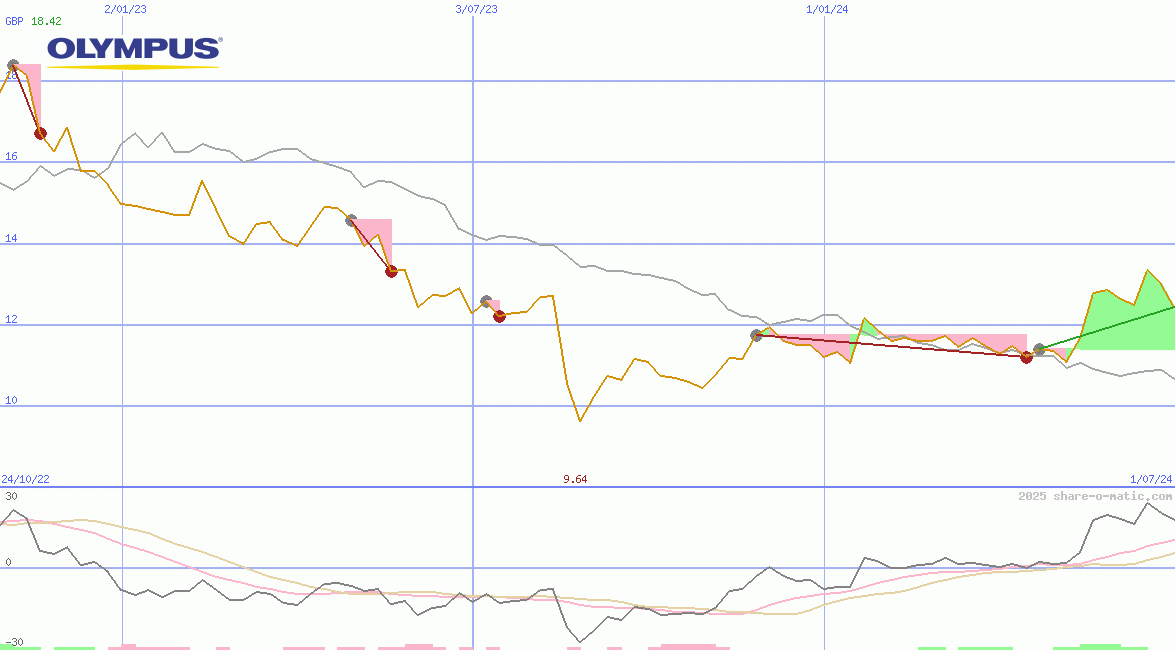Click the grey marker at the chart's top-left start
This screenshot has width=1175, height=650.
coord(12,66)
